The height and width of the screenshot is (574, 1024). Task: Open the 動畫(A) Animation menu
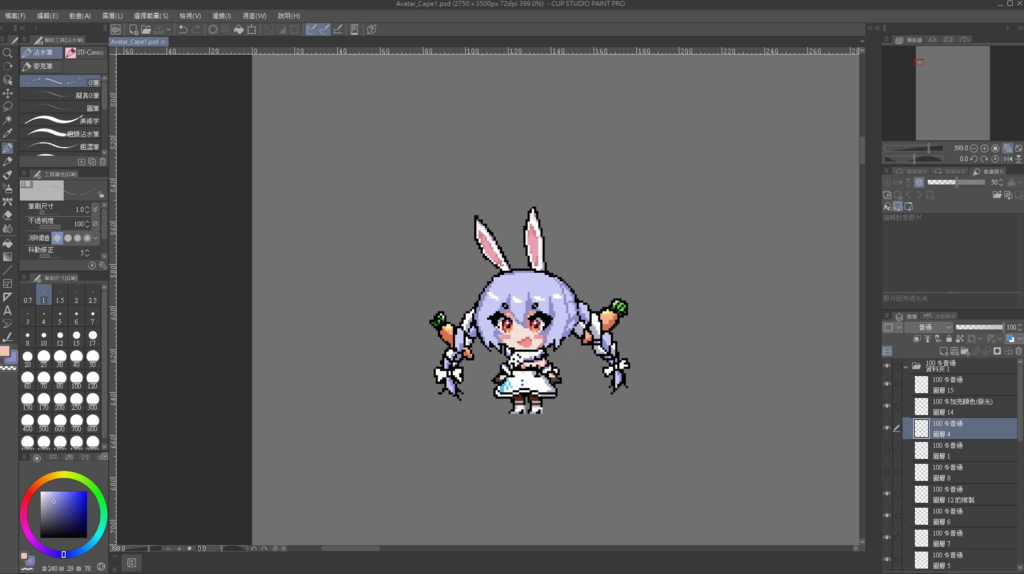coord(80,16)
